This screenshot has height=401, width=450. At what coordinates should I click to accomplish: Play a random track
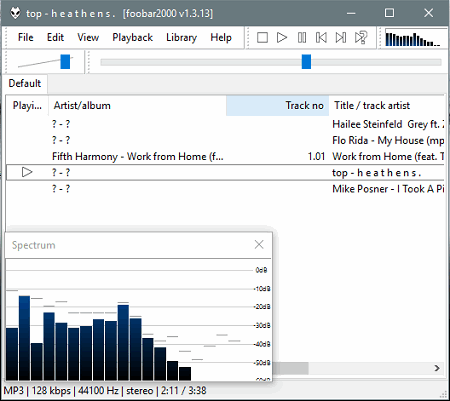coord(361,37)
